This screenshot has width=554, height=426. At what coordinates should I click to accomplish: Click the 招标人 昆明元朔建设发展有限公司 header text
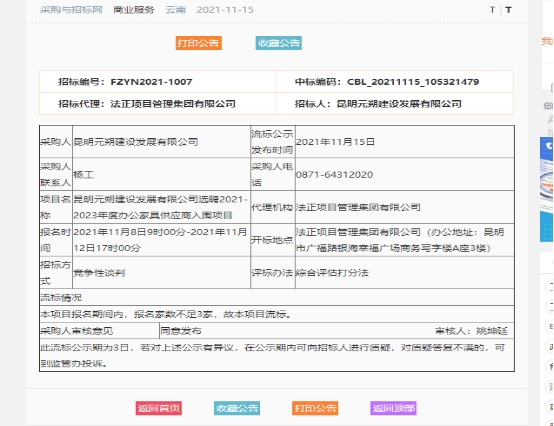pos(378,104)
